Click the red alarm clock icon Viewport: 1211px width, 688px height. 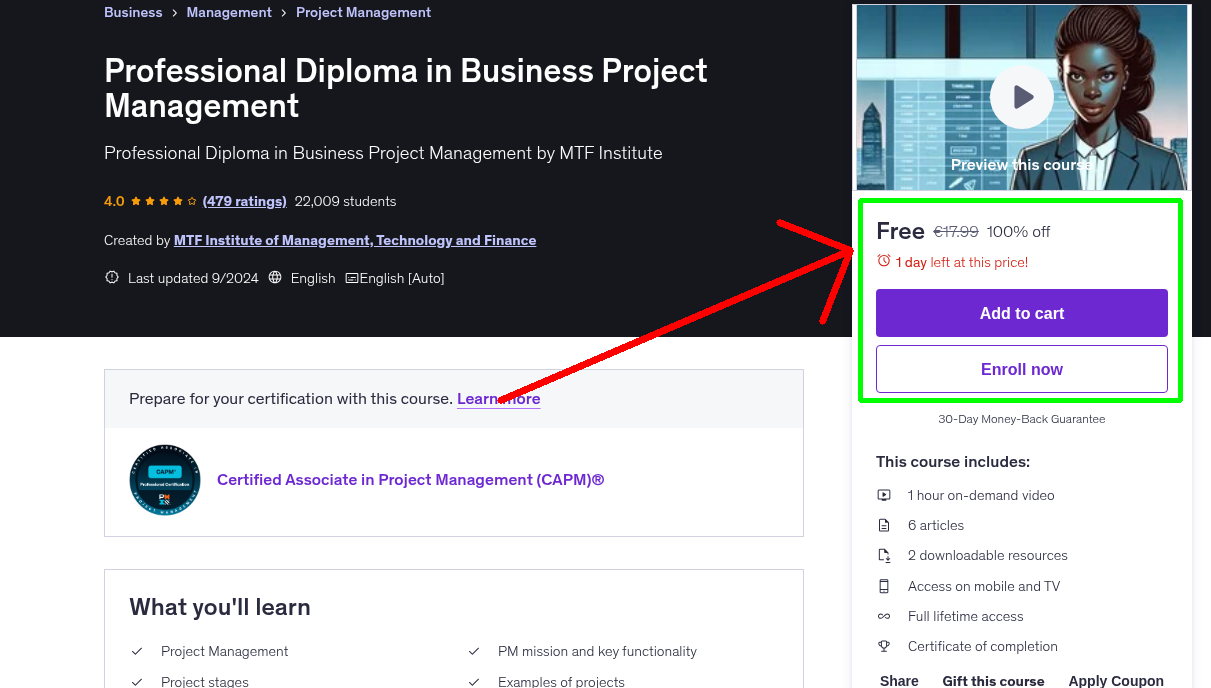(x=883, y=259)
